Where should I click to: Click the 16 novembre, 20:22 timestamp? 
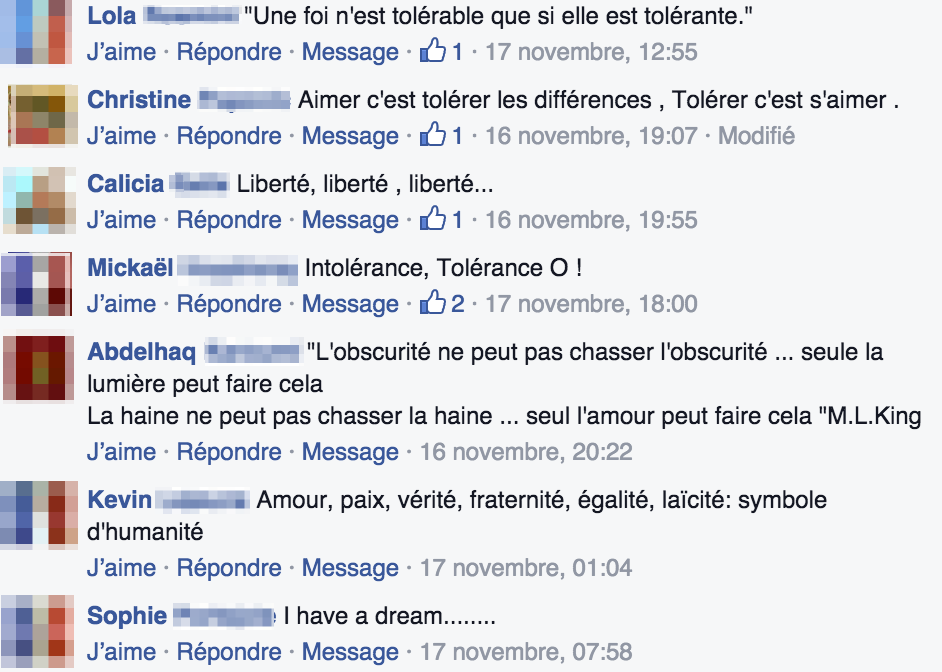click(x=526, y=452)
